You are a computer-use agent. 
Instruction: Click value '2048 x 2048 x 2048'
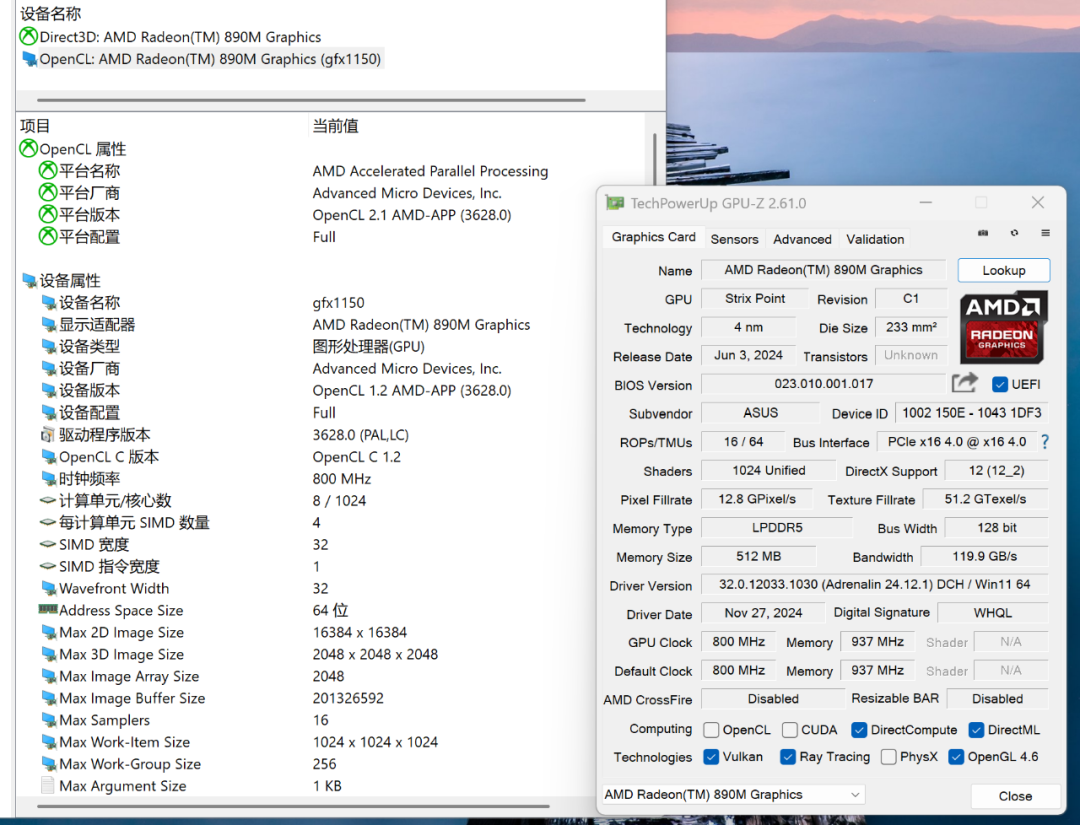pyautogui.click(x=375, y=654)
